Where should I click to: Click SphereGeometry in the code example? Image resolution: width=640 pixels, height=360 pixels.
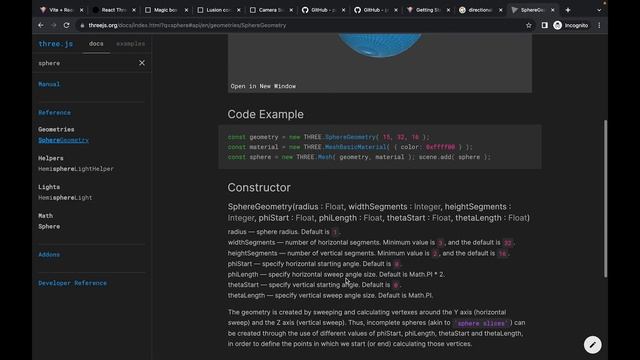(x=350, y=137)
